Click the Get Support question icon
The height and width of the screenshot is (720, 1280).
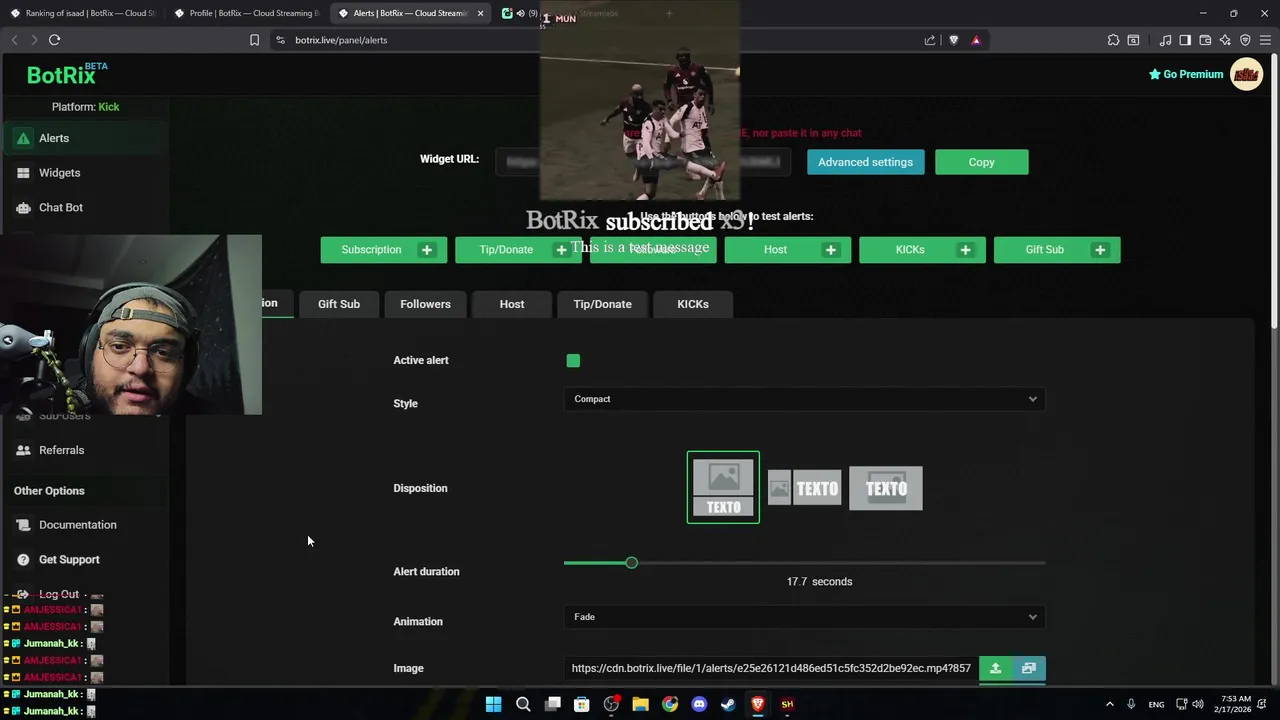coord(23,559)
